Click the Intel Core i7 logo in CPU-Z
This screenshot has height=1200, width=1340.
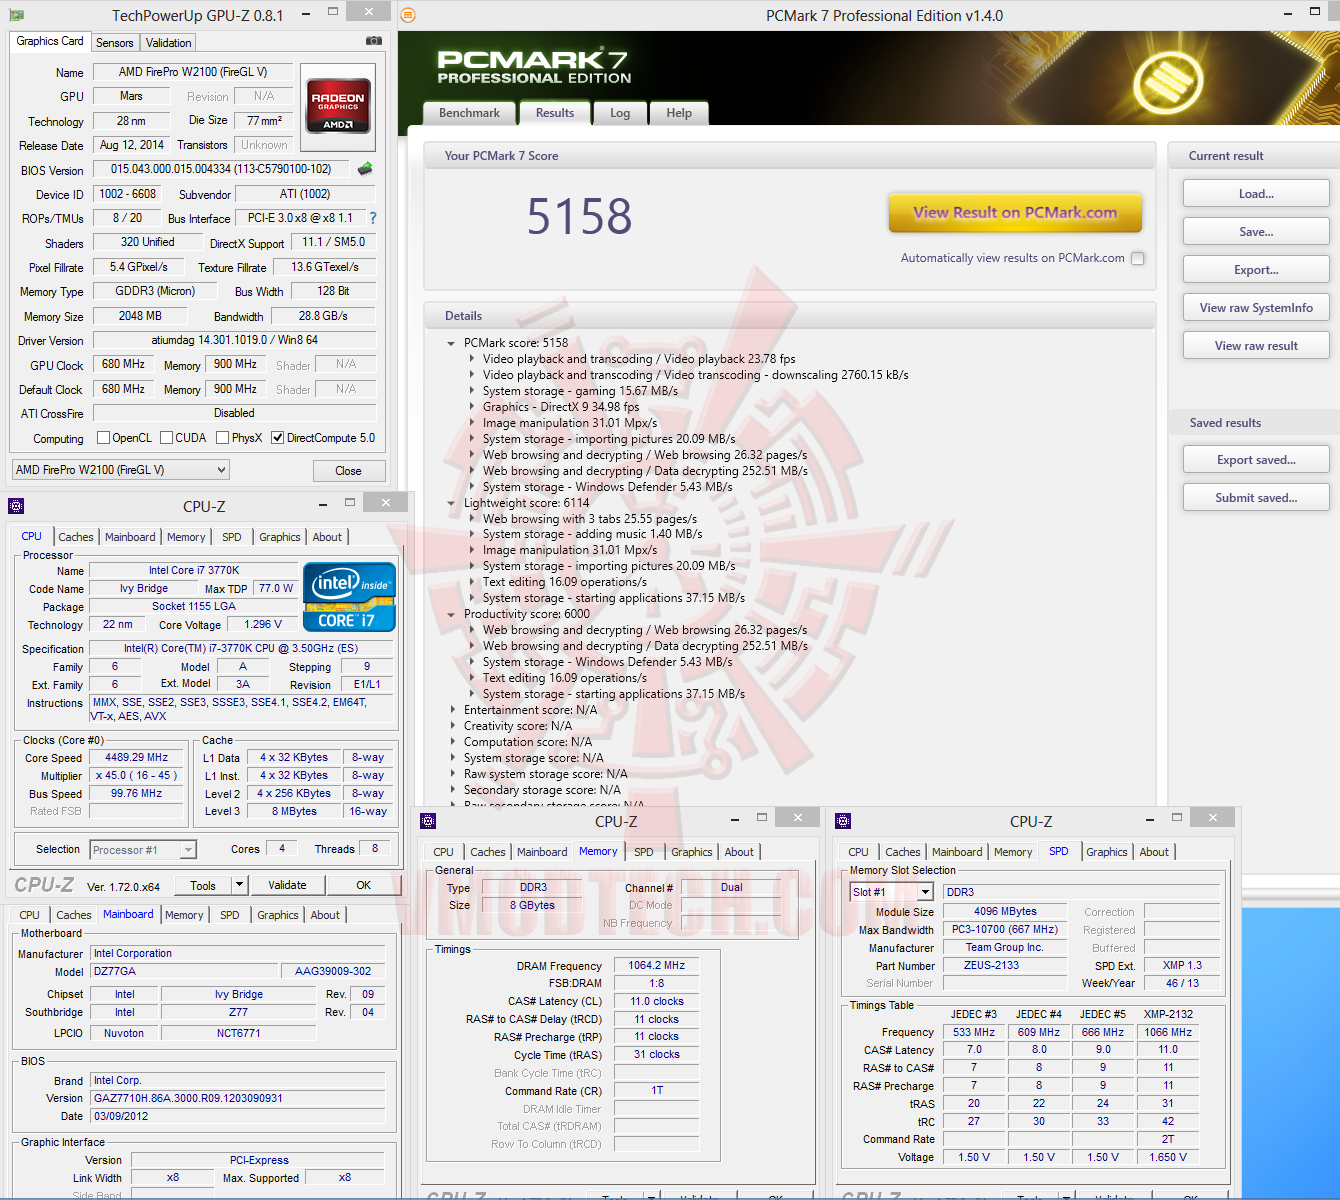click(x=349, y=596)
